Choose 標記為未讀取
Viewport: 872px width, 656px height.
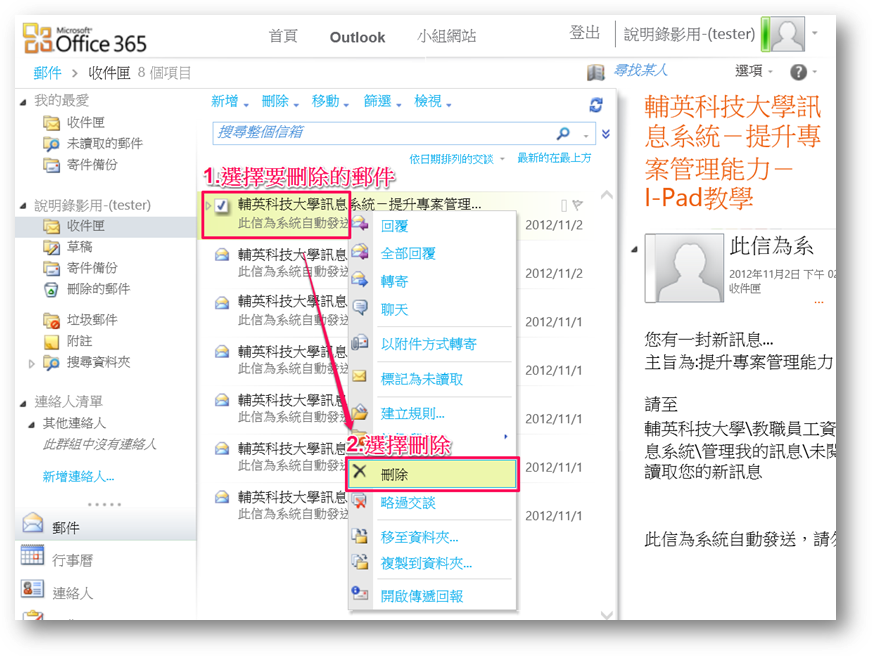(x=422, y=379)
